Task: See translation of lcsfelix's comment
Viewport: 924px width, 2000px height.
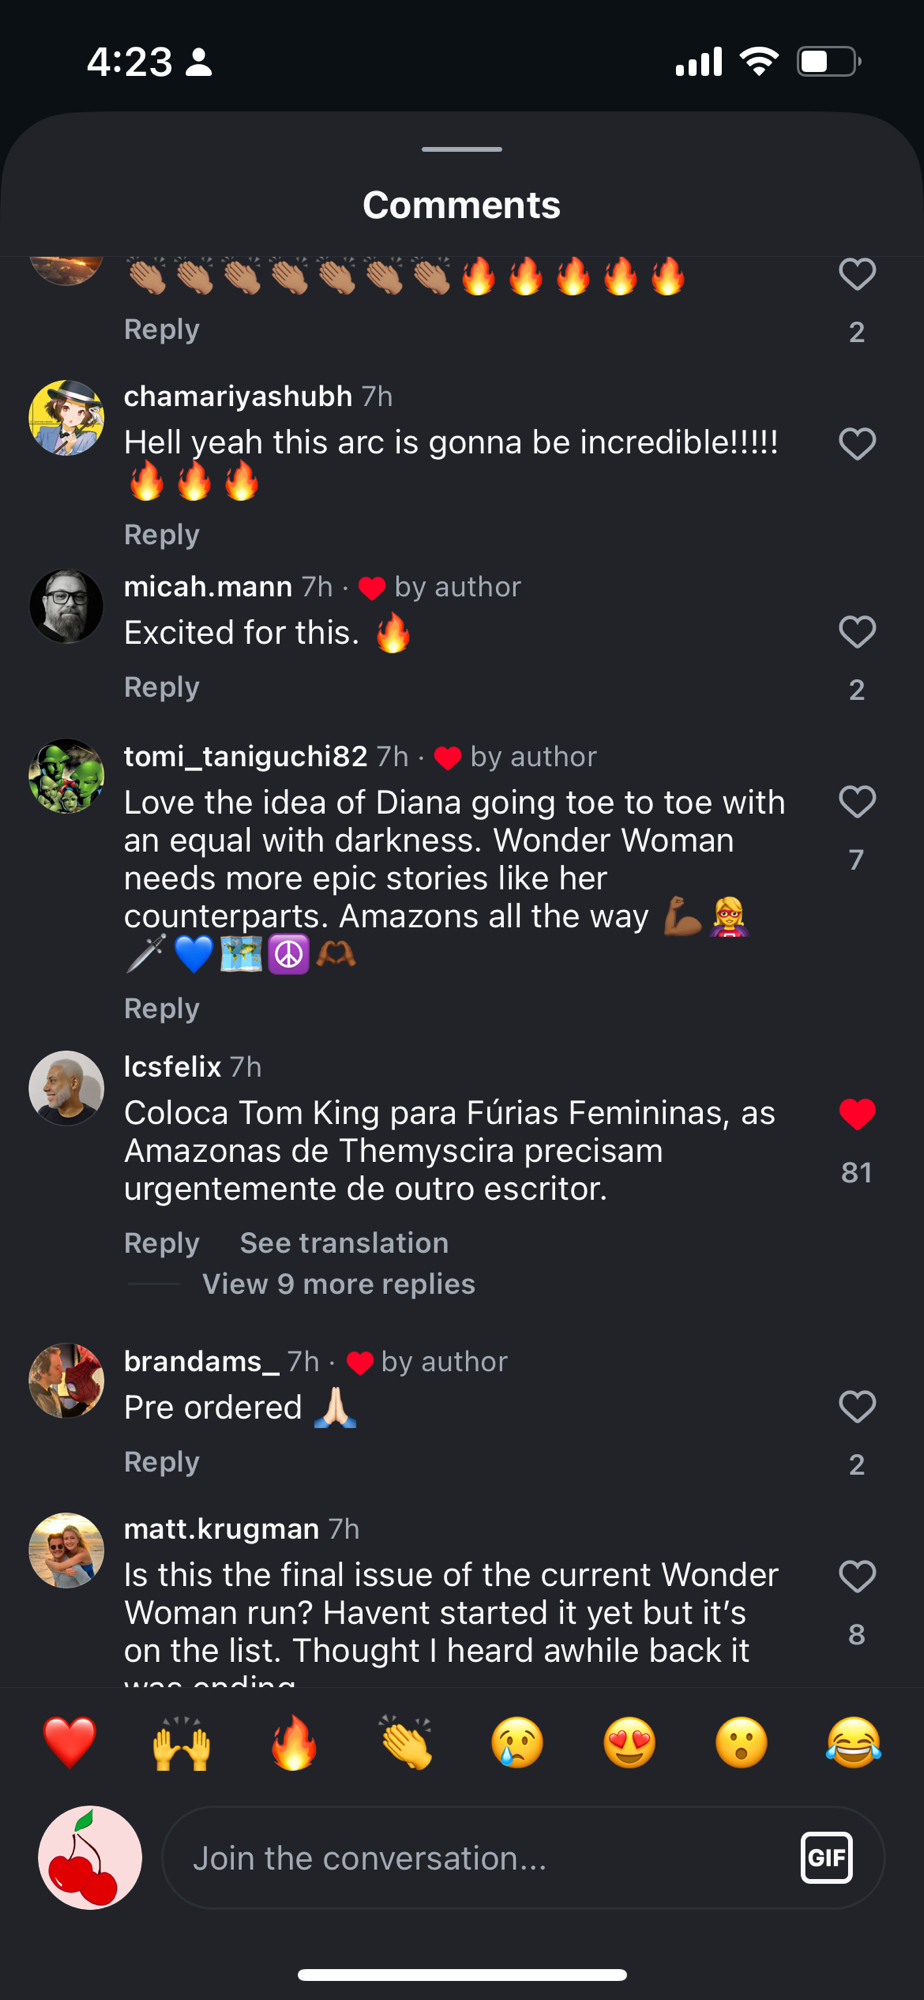Action: 344,1243
